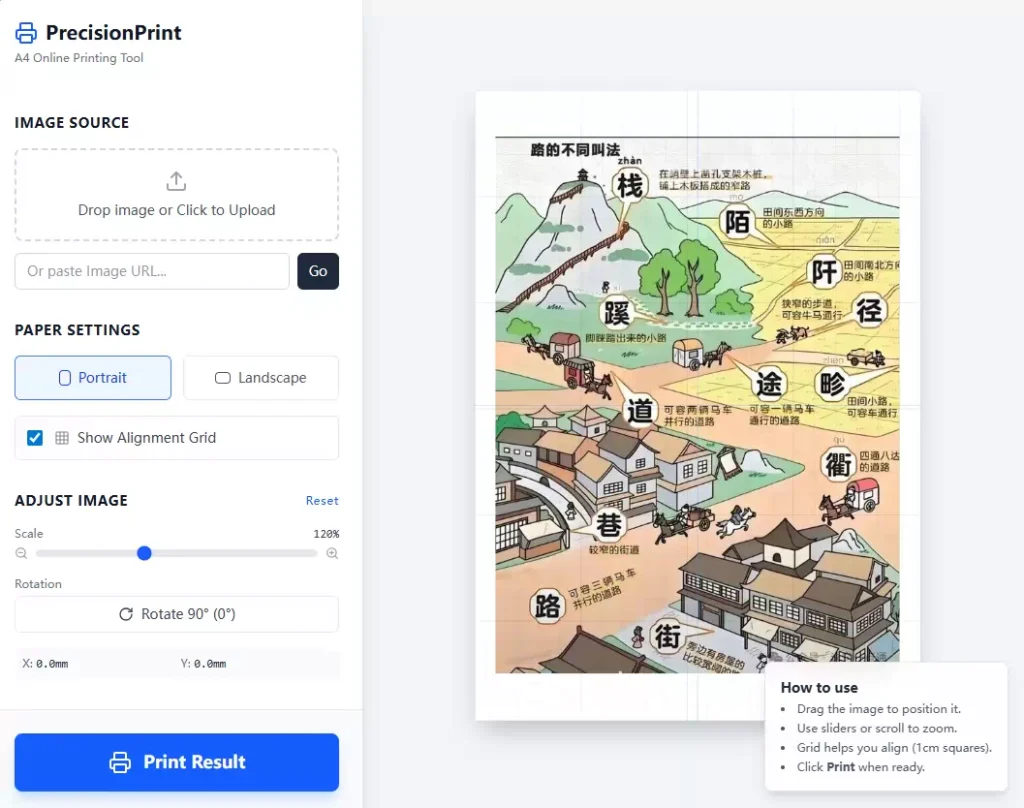Click the PrecisionPrint printer logo icon

coord(26,33)
